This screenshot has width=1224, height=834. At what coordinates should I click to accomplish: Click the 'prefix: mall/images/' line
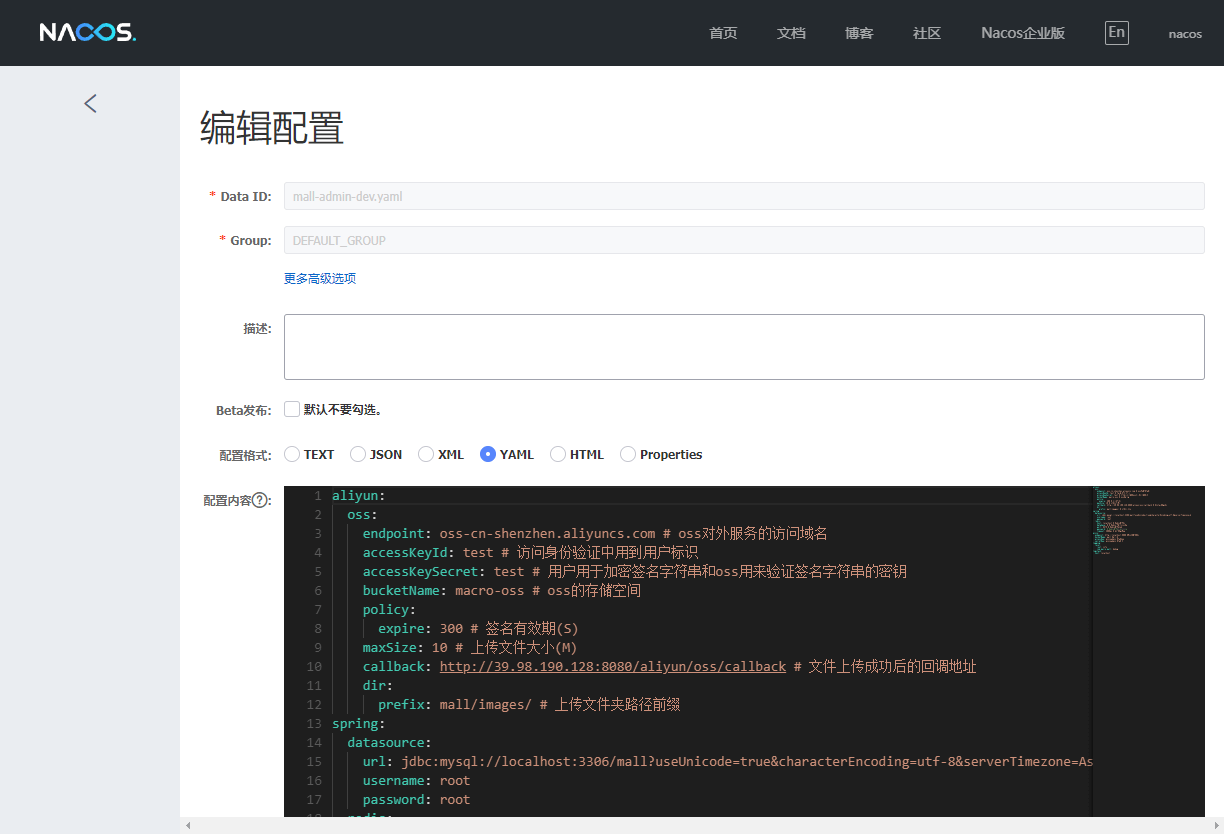(x=529, y=704)
